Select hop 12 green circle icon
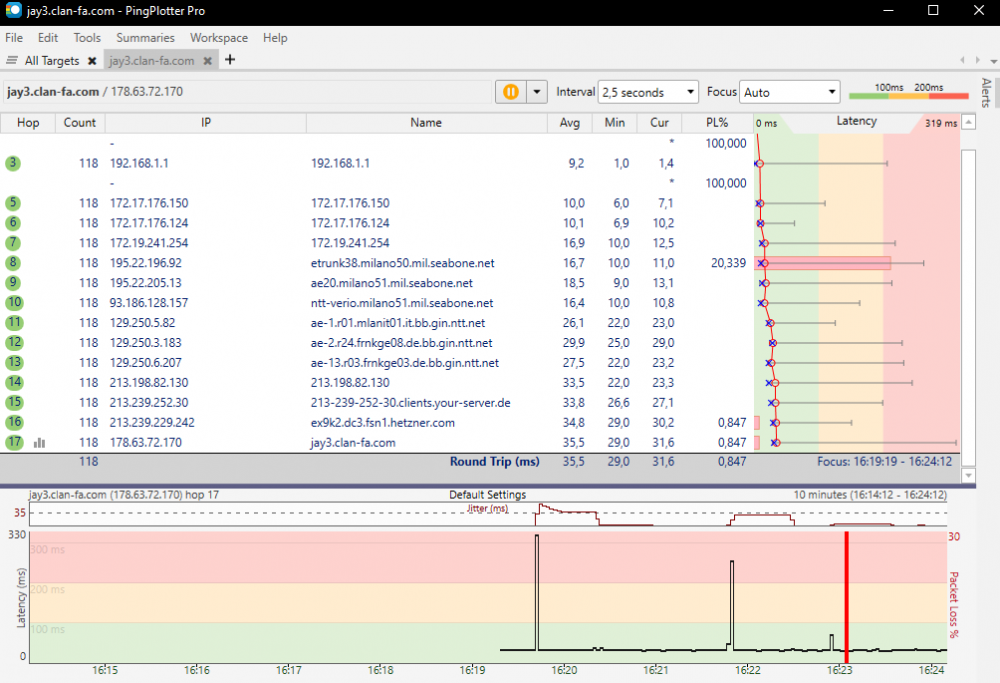The image size is (1000, 683). coord(14,342)
